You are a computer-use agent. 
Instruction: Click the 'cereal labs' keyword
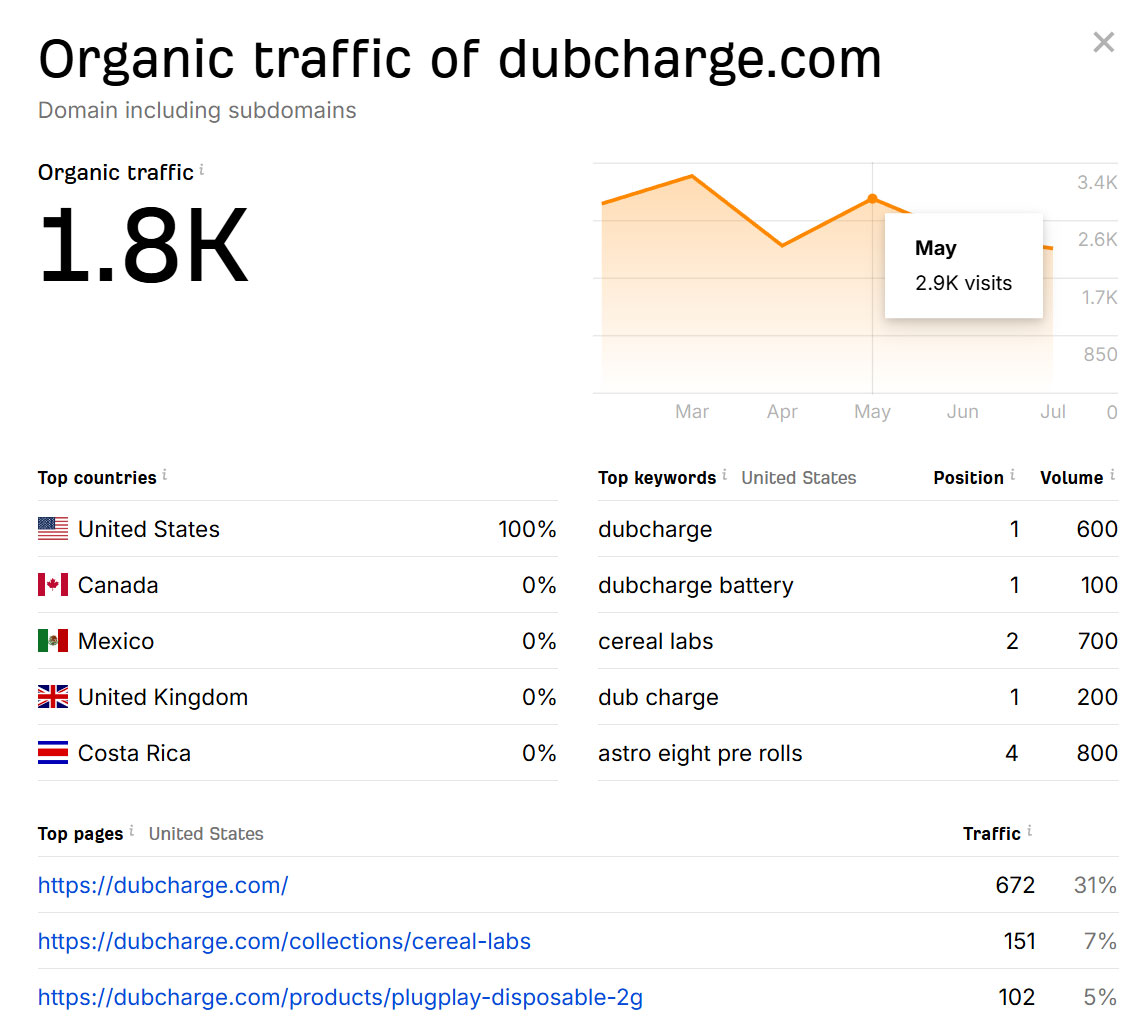(655, 641)
